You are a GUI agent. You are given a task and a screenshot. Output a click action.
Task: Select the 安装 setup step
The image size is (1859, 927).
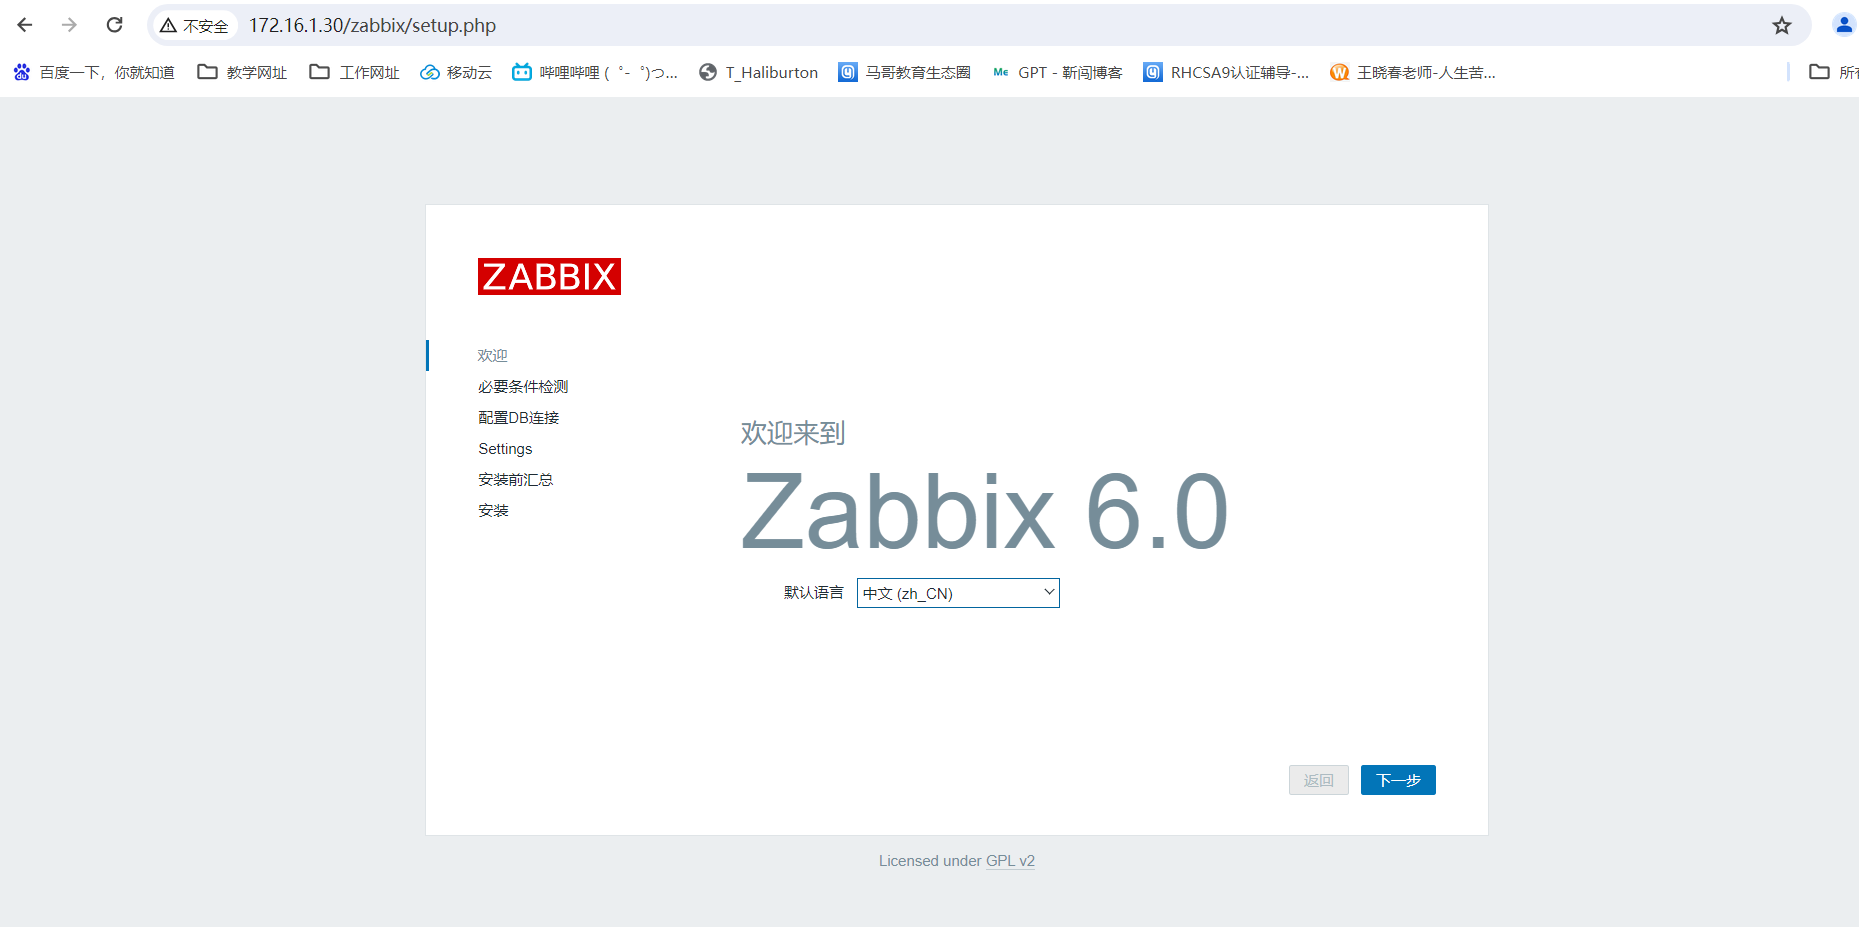tap(494, 511)
